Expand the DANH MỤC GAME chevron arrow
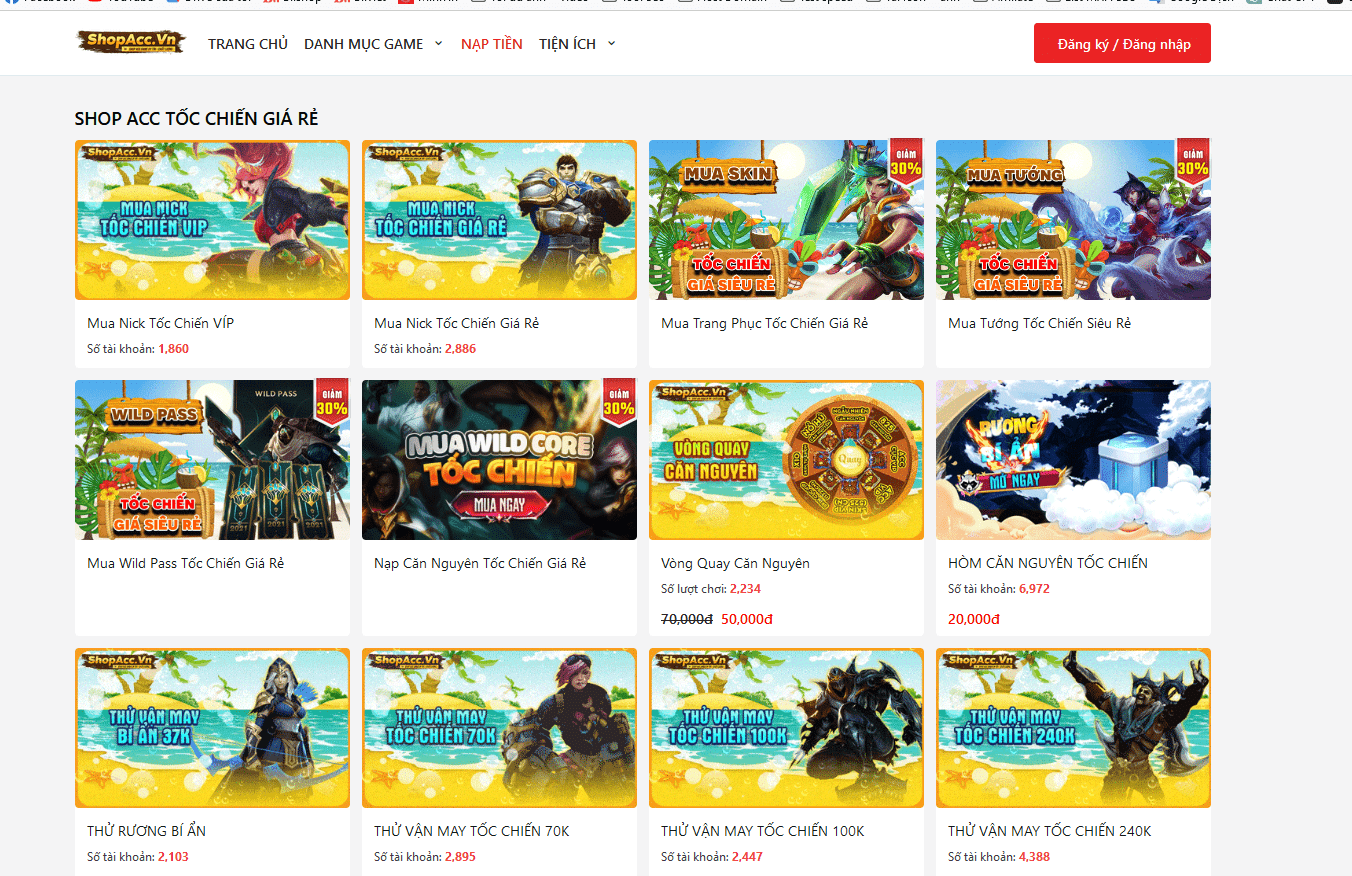 (438, 44)
